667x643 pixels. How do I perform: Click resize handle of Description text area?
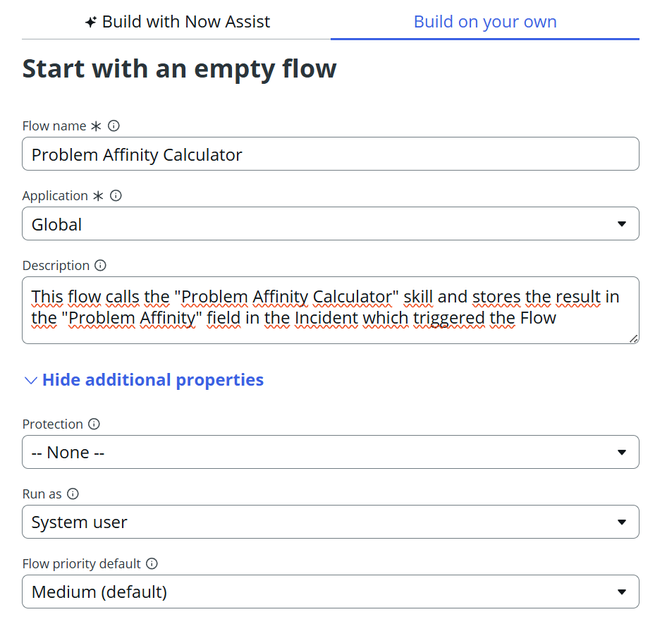pos(634,339)
